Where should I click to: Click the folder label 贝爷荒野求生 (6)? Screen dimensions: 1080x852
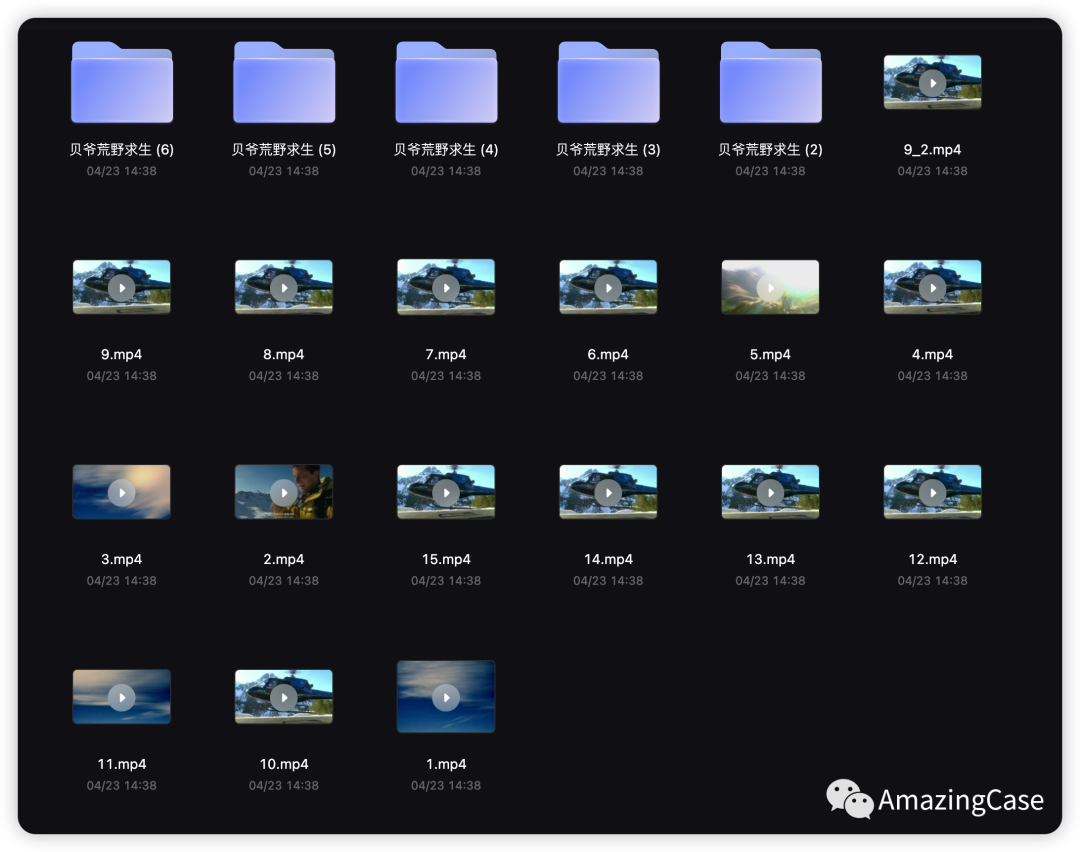[122, 149]
